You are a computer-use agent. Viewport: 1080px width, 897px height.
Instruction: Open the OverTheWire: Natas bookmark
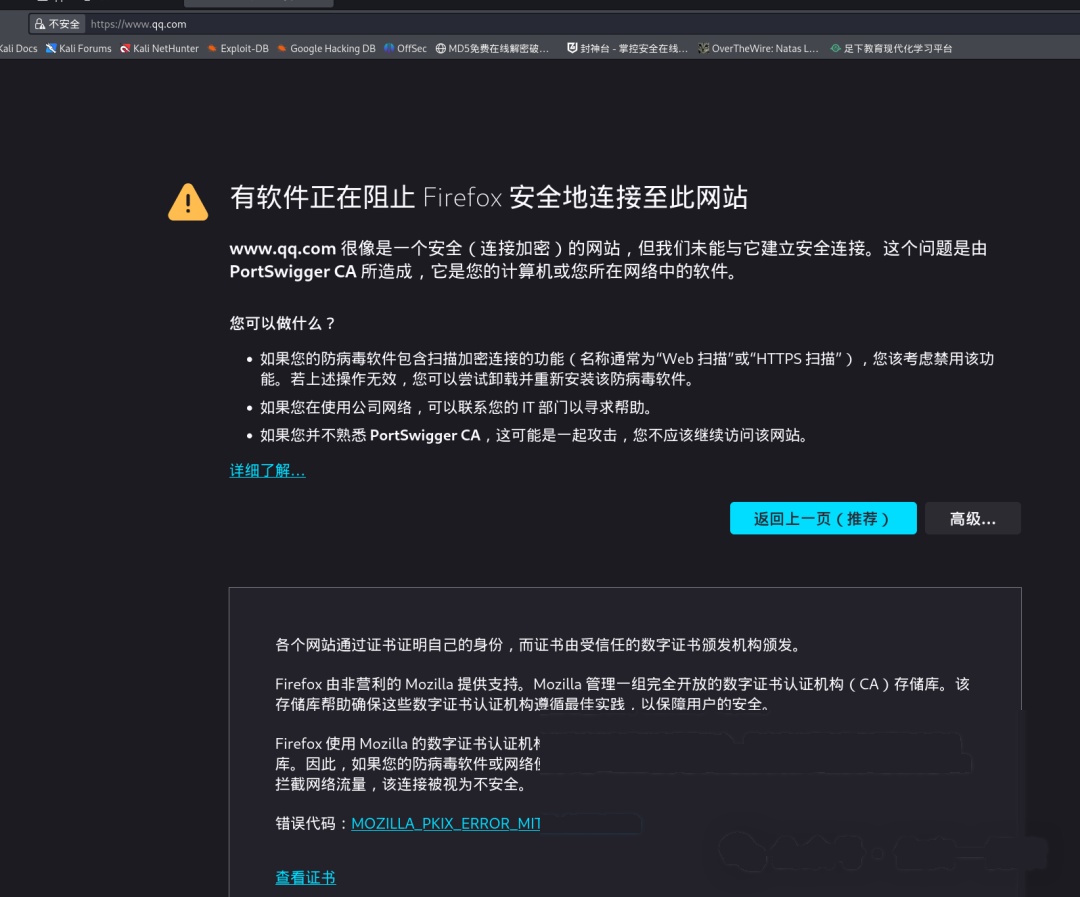pos(758,48)
